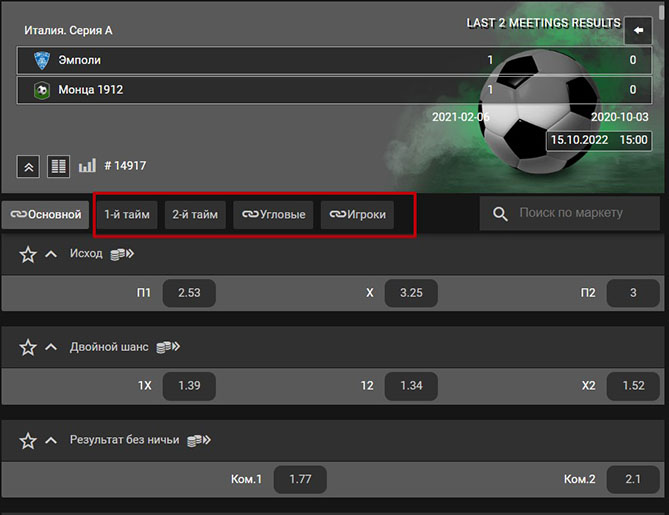Collapse the Двойной шанс section chevron

pyautogui.click(x=51, y=347)
